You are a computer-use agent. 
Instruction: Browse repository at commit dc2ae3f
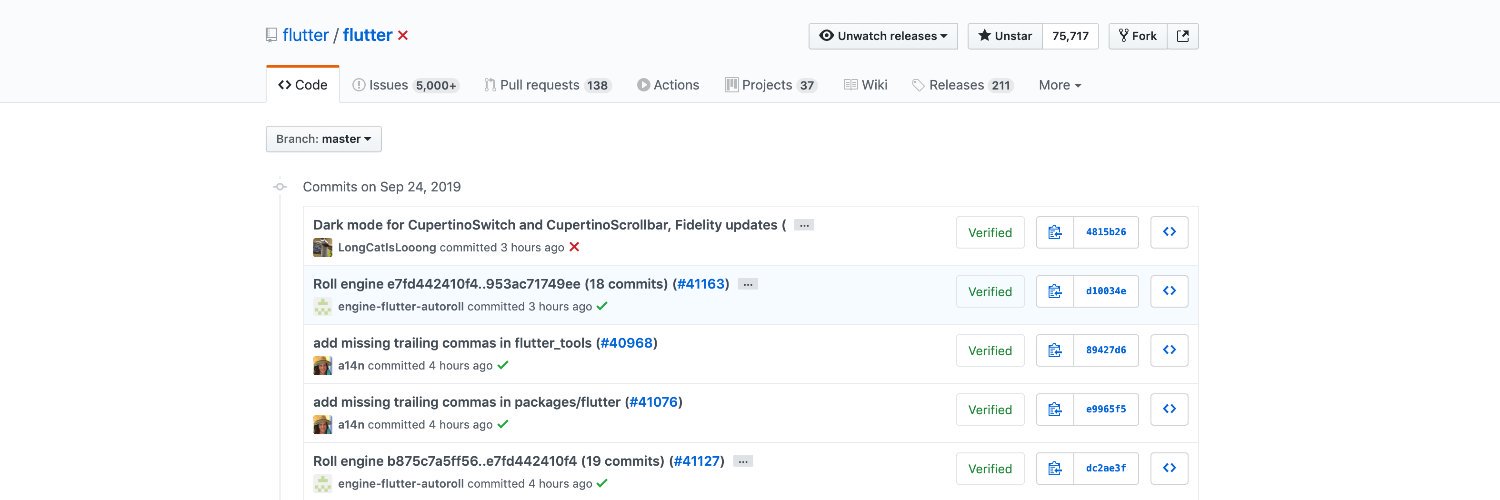[1169, 468]
